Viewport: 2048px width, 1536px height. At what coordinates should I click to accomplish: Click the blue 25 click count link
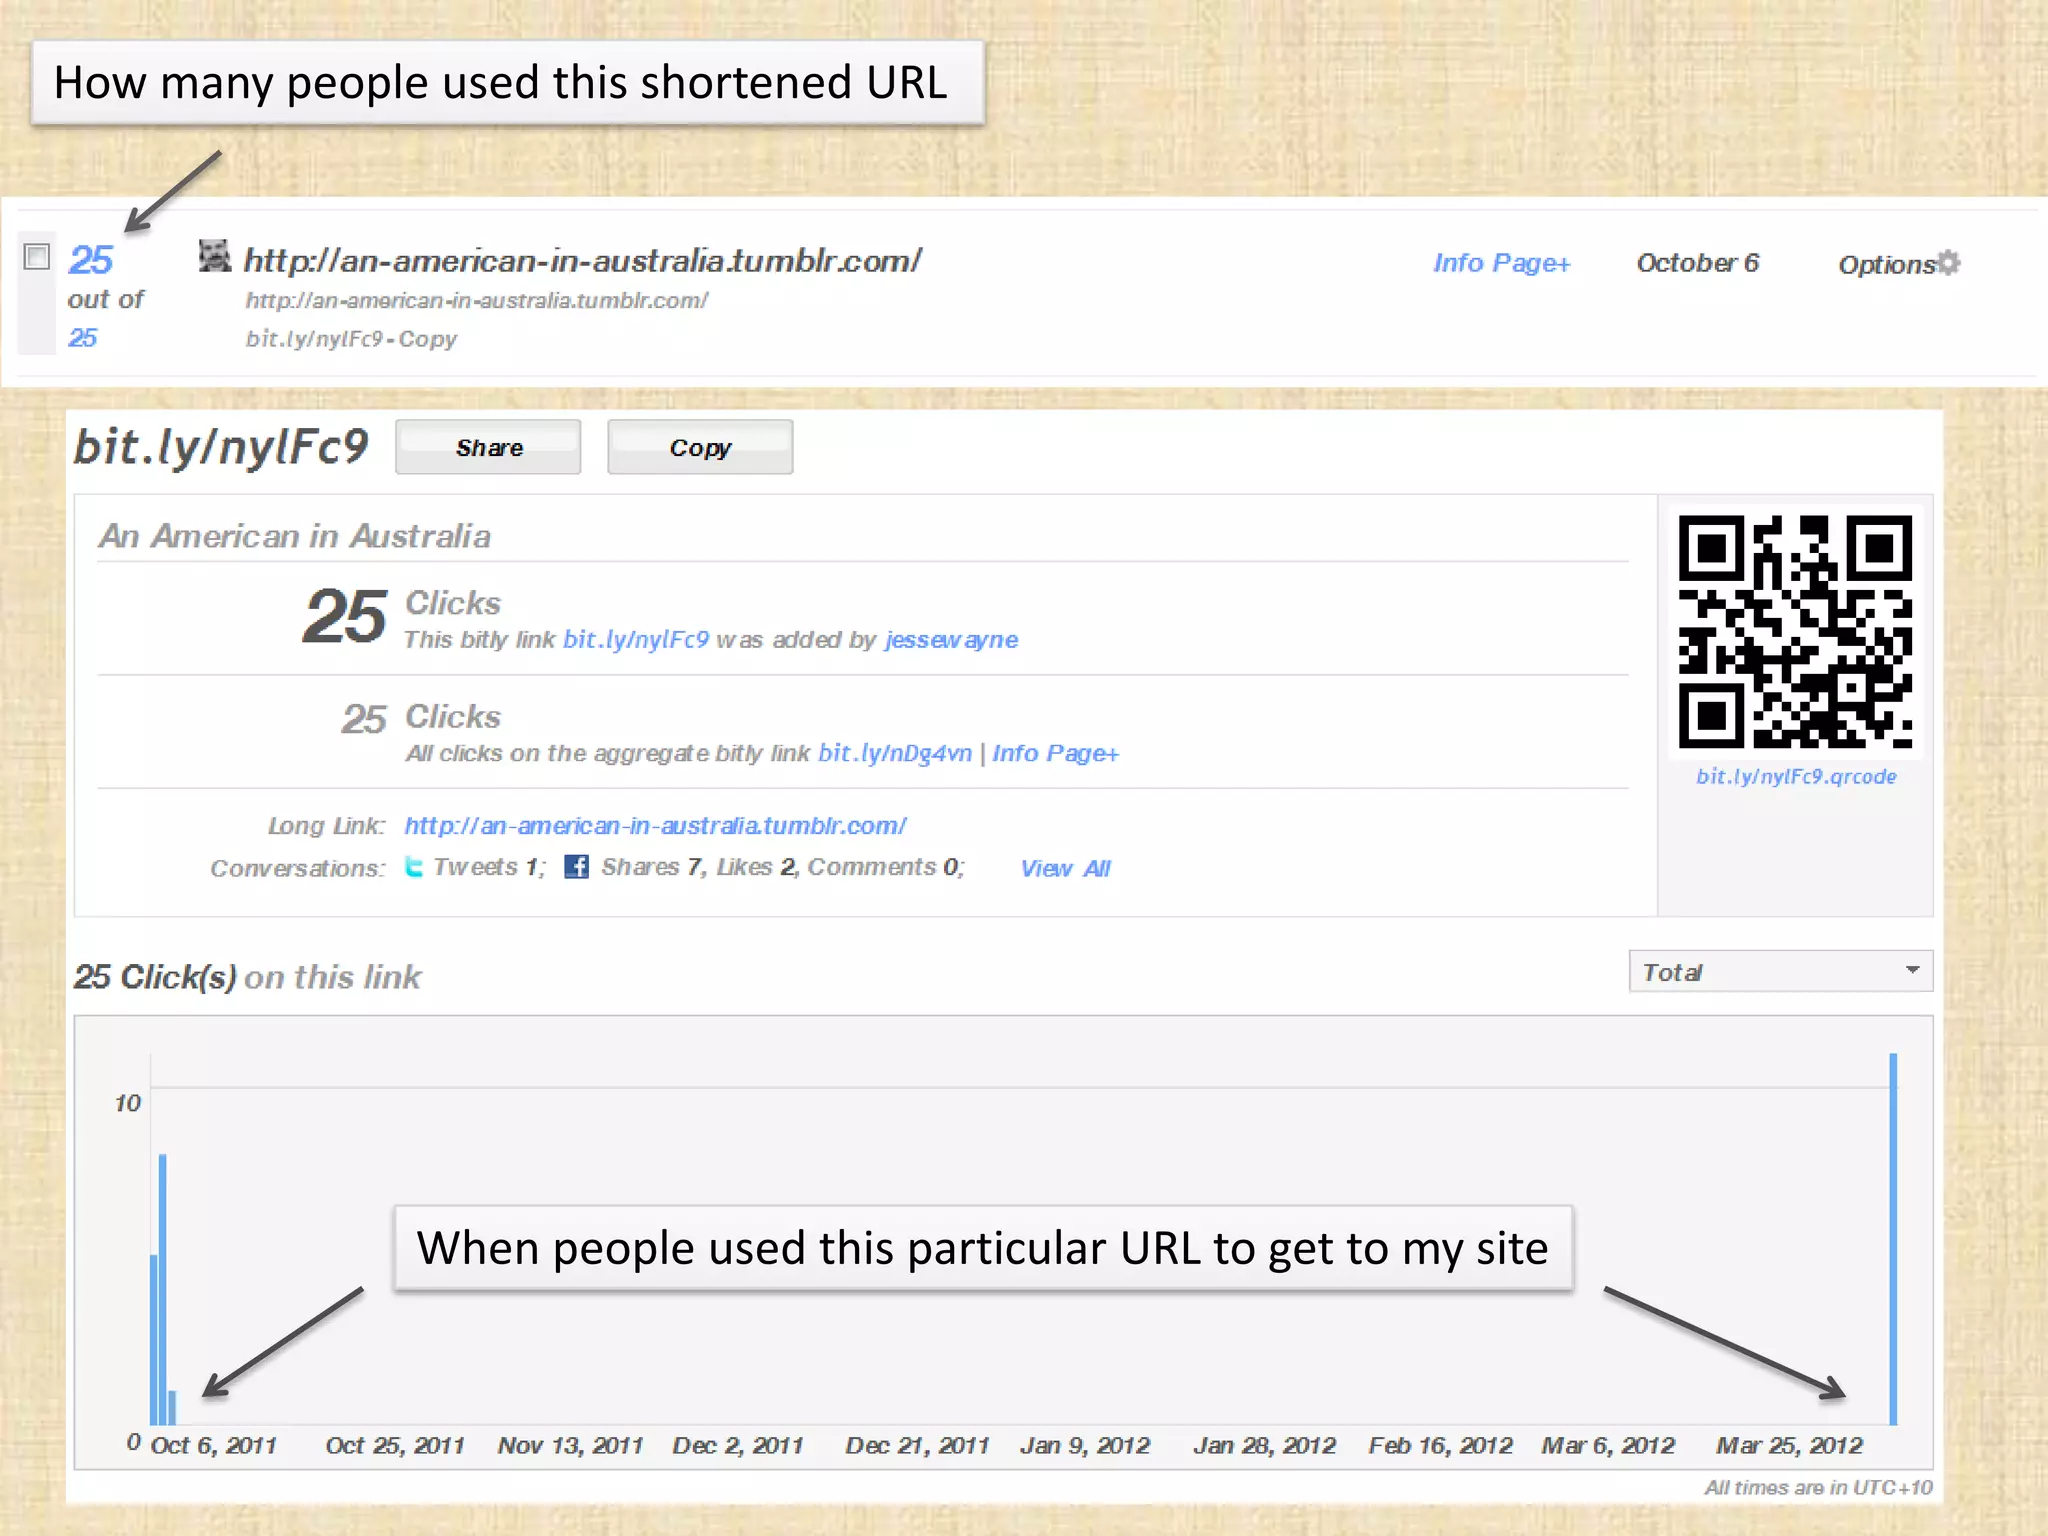pos(90,260)
